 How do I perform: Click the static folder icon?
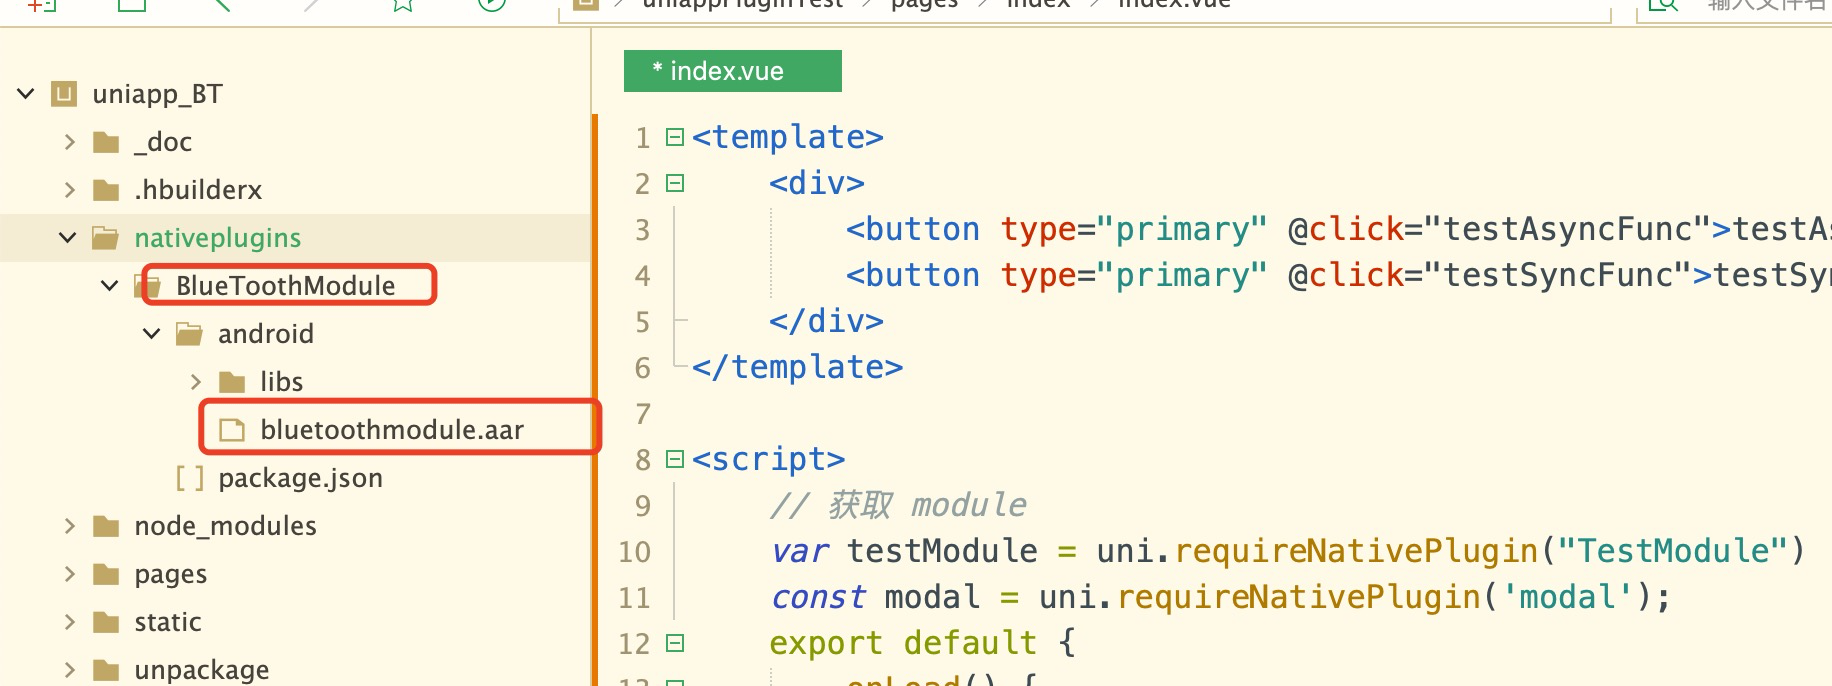[x=106, y=622]
